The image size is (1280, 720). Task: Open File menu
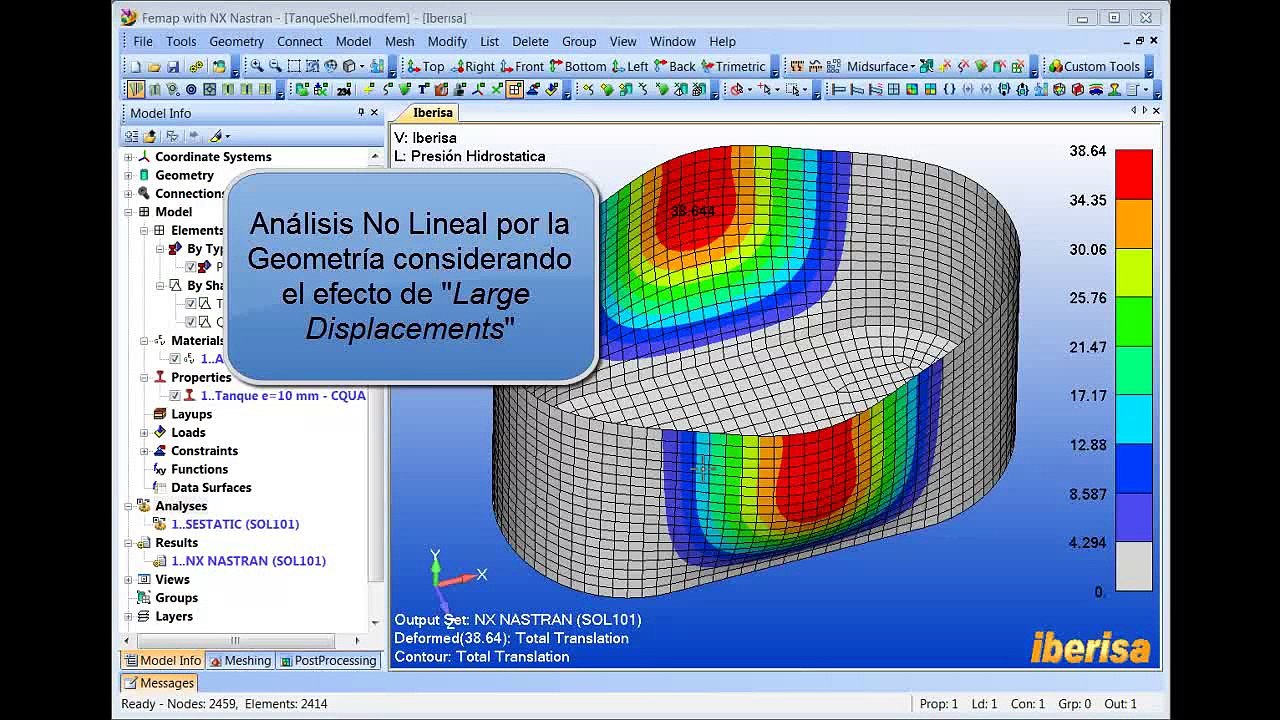[x=143, y=41]
